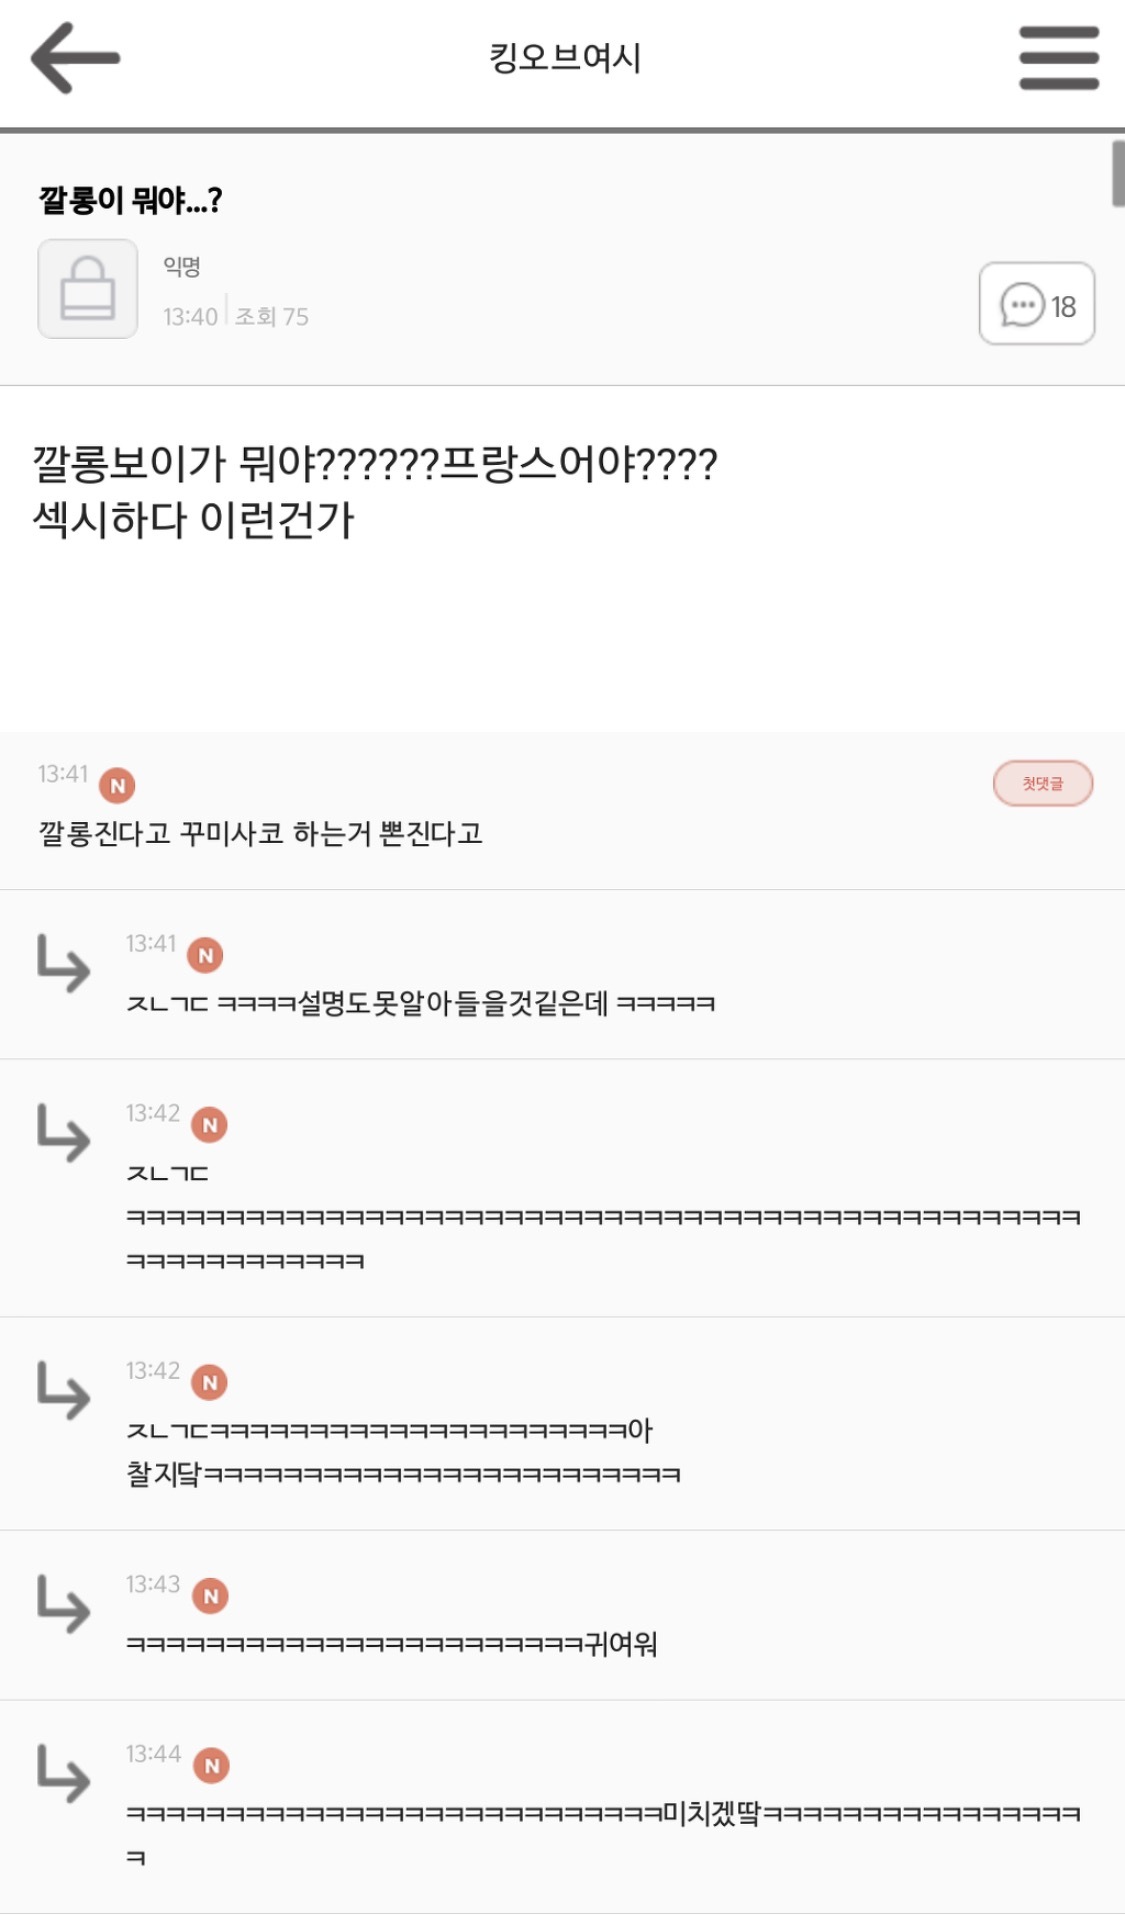Viewport: 1125px width, 1928px height.
Task: Tap the back arrow icon
Action: (x=75, y=58)
